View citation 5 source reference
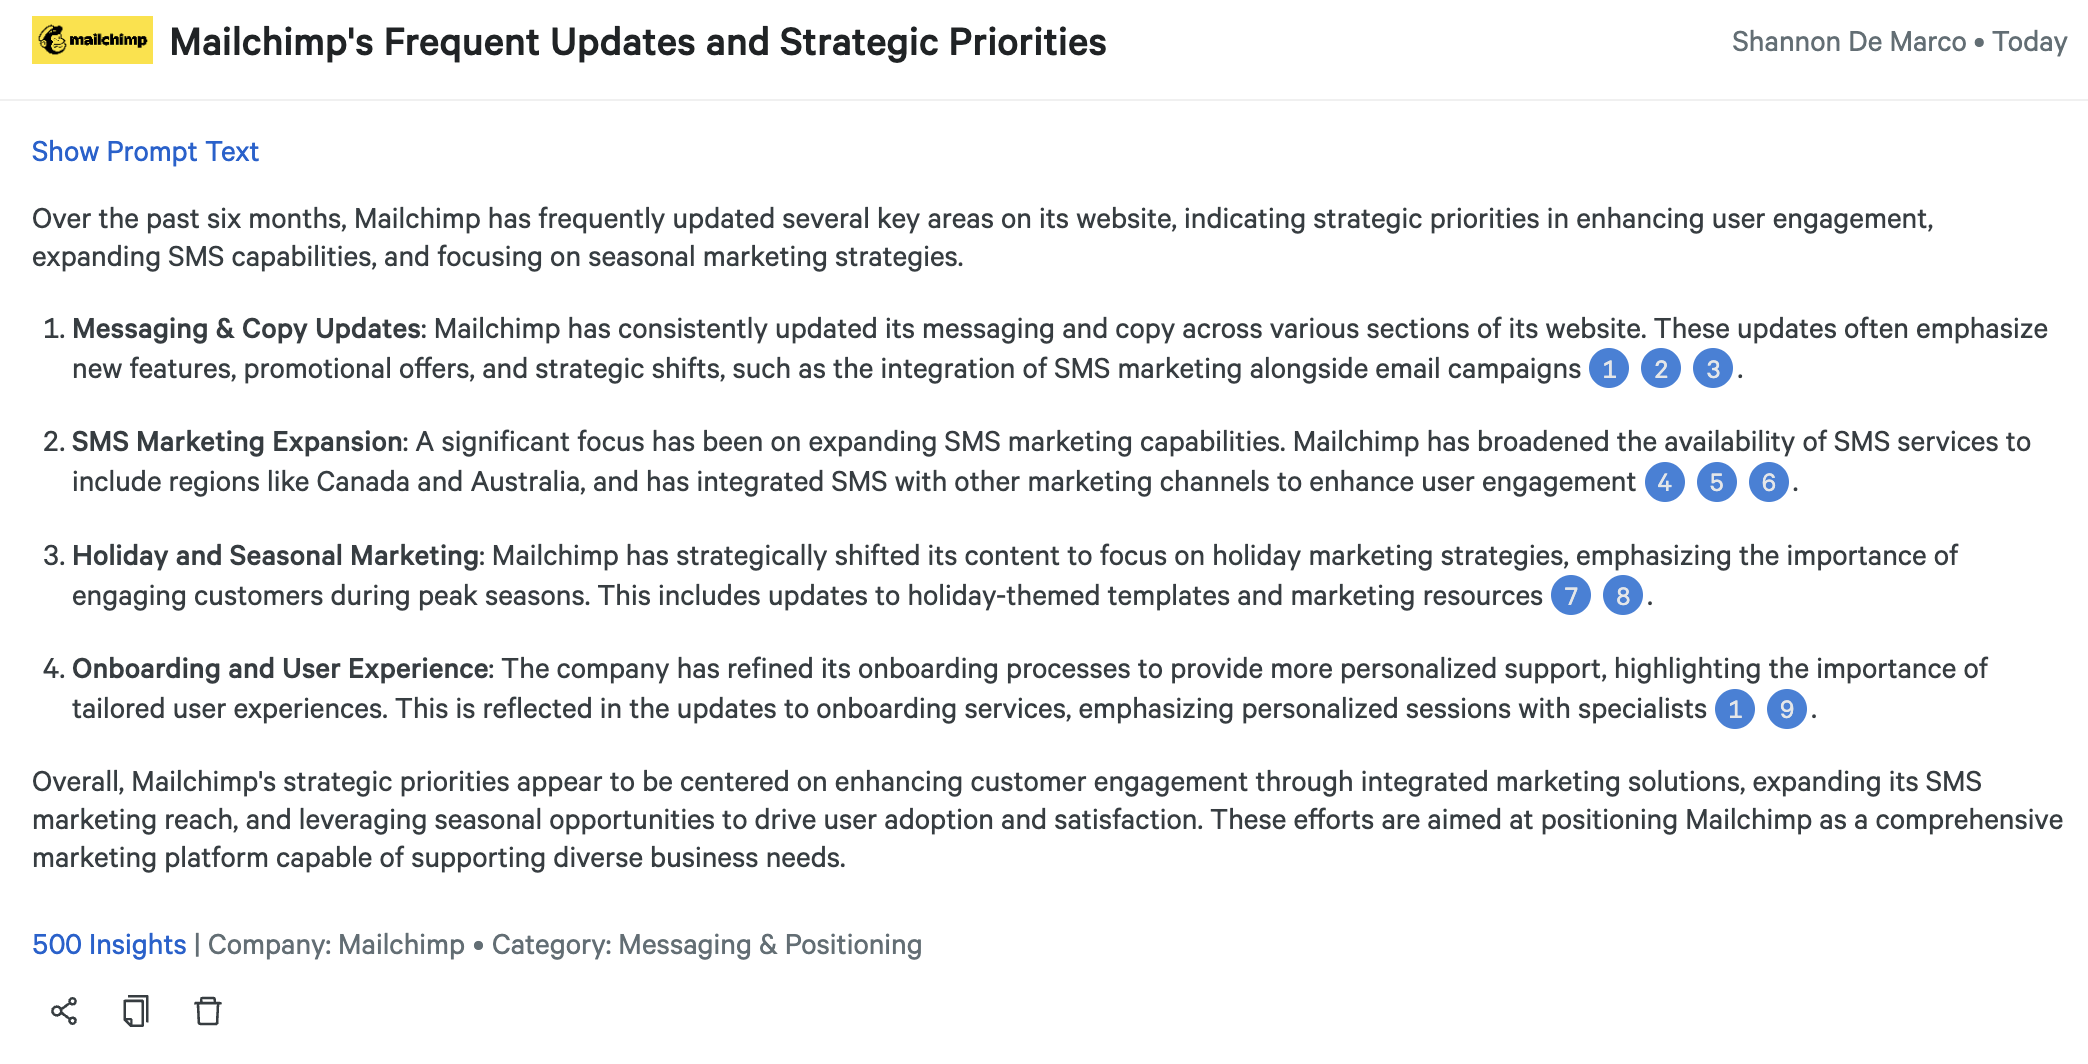 click(x=1717, y=483)
